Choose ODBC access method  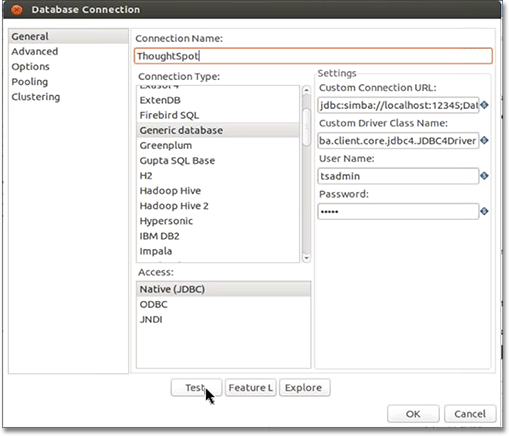223,304
